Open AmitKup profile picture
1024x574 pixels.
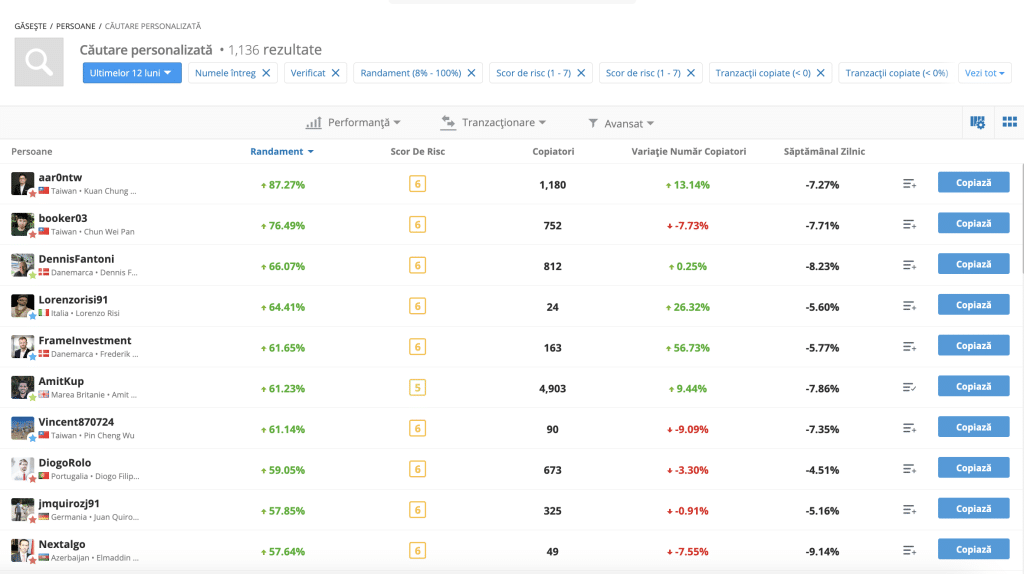click(x=22, y=387)
